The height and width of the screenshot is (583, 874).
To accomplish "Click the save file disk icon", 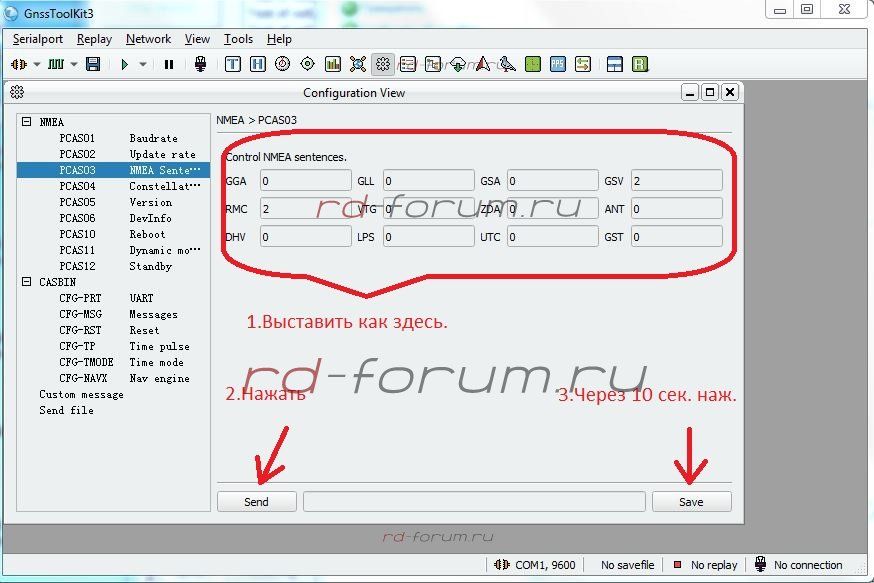I will pos(93,64).
